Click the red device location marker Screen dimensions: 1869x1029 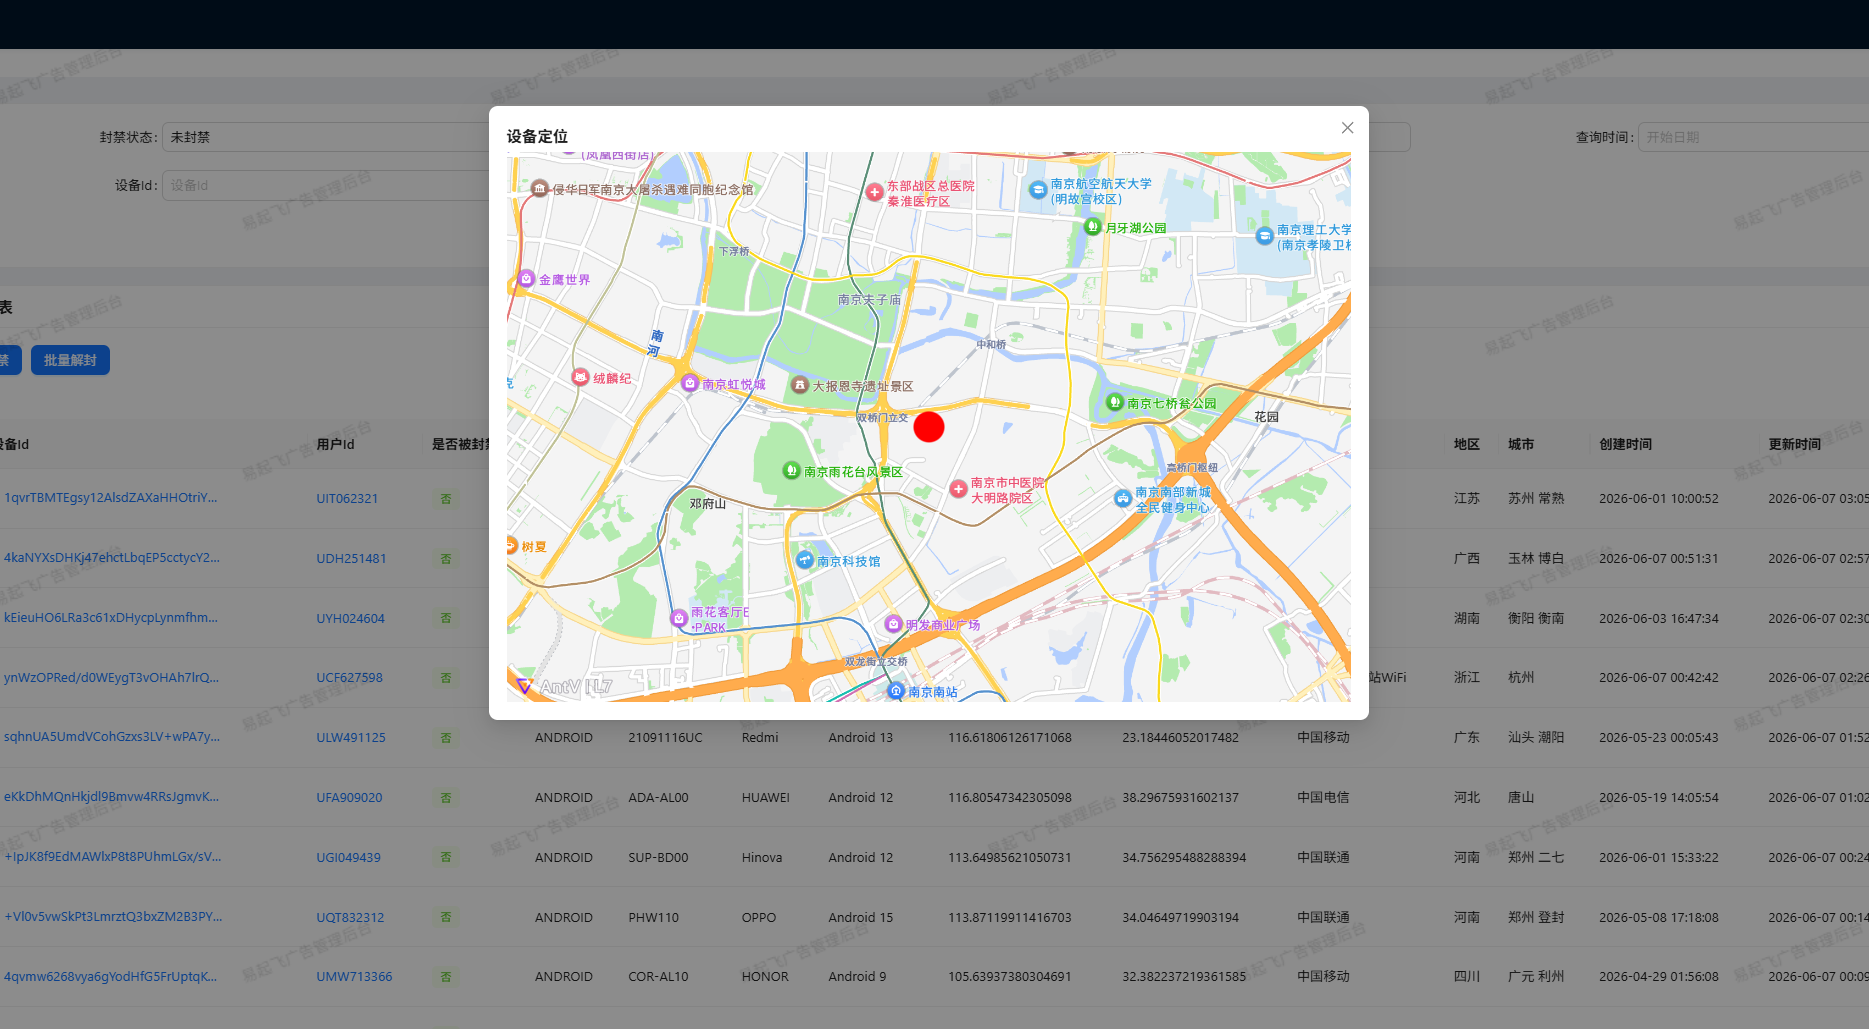[929, 427]
